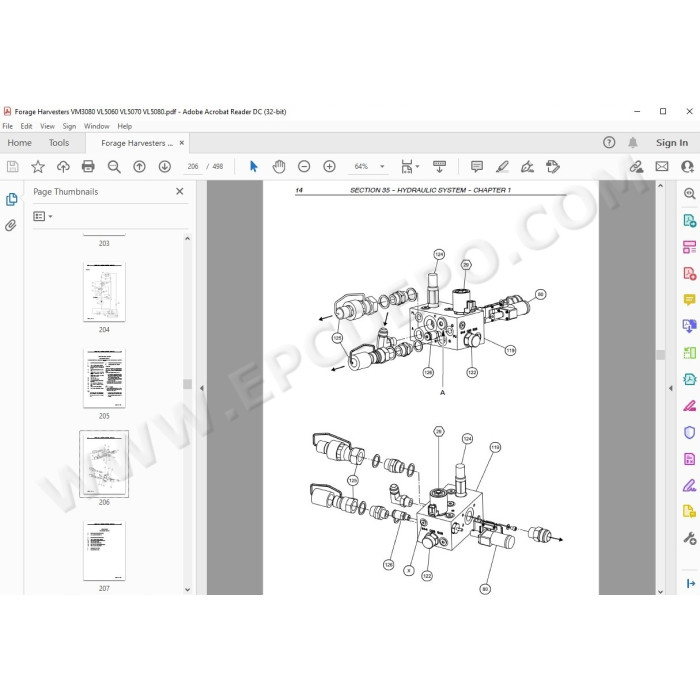Switch to Tools tab

coord(59,143)
